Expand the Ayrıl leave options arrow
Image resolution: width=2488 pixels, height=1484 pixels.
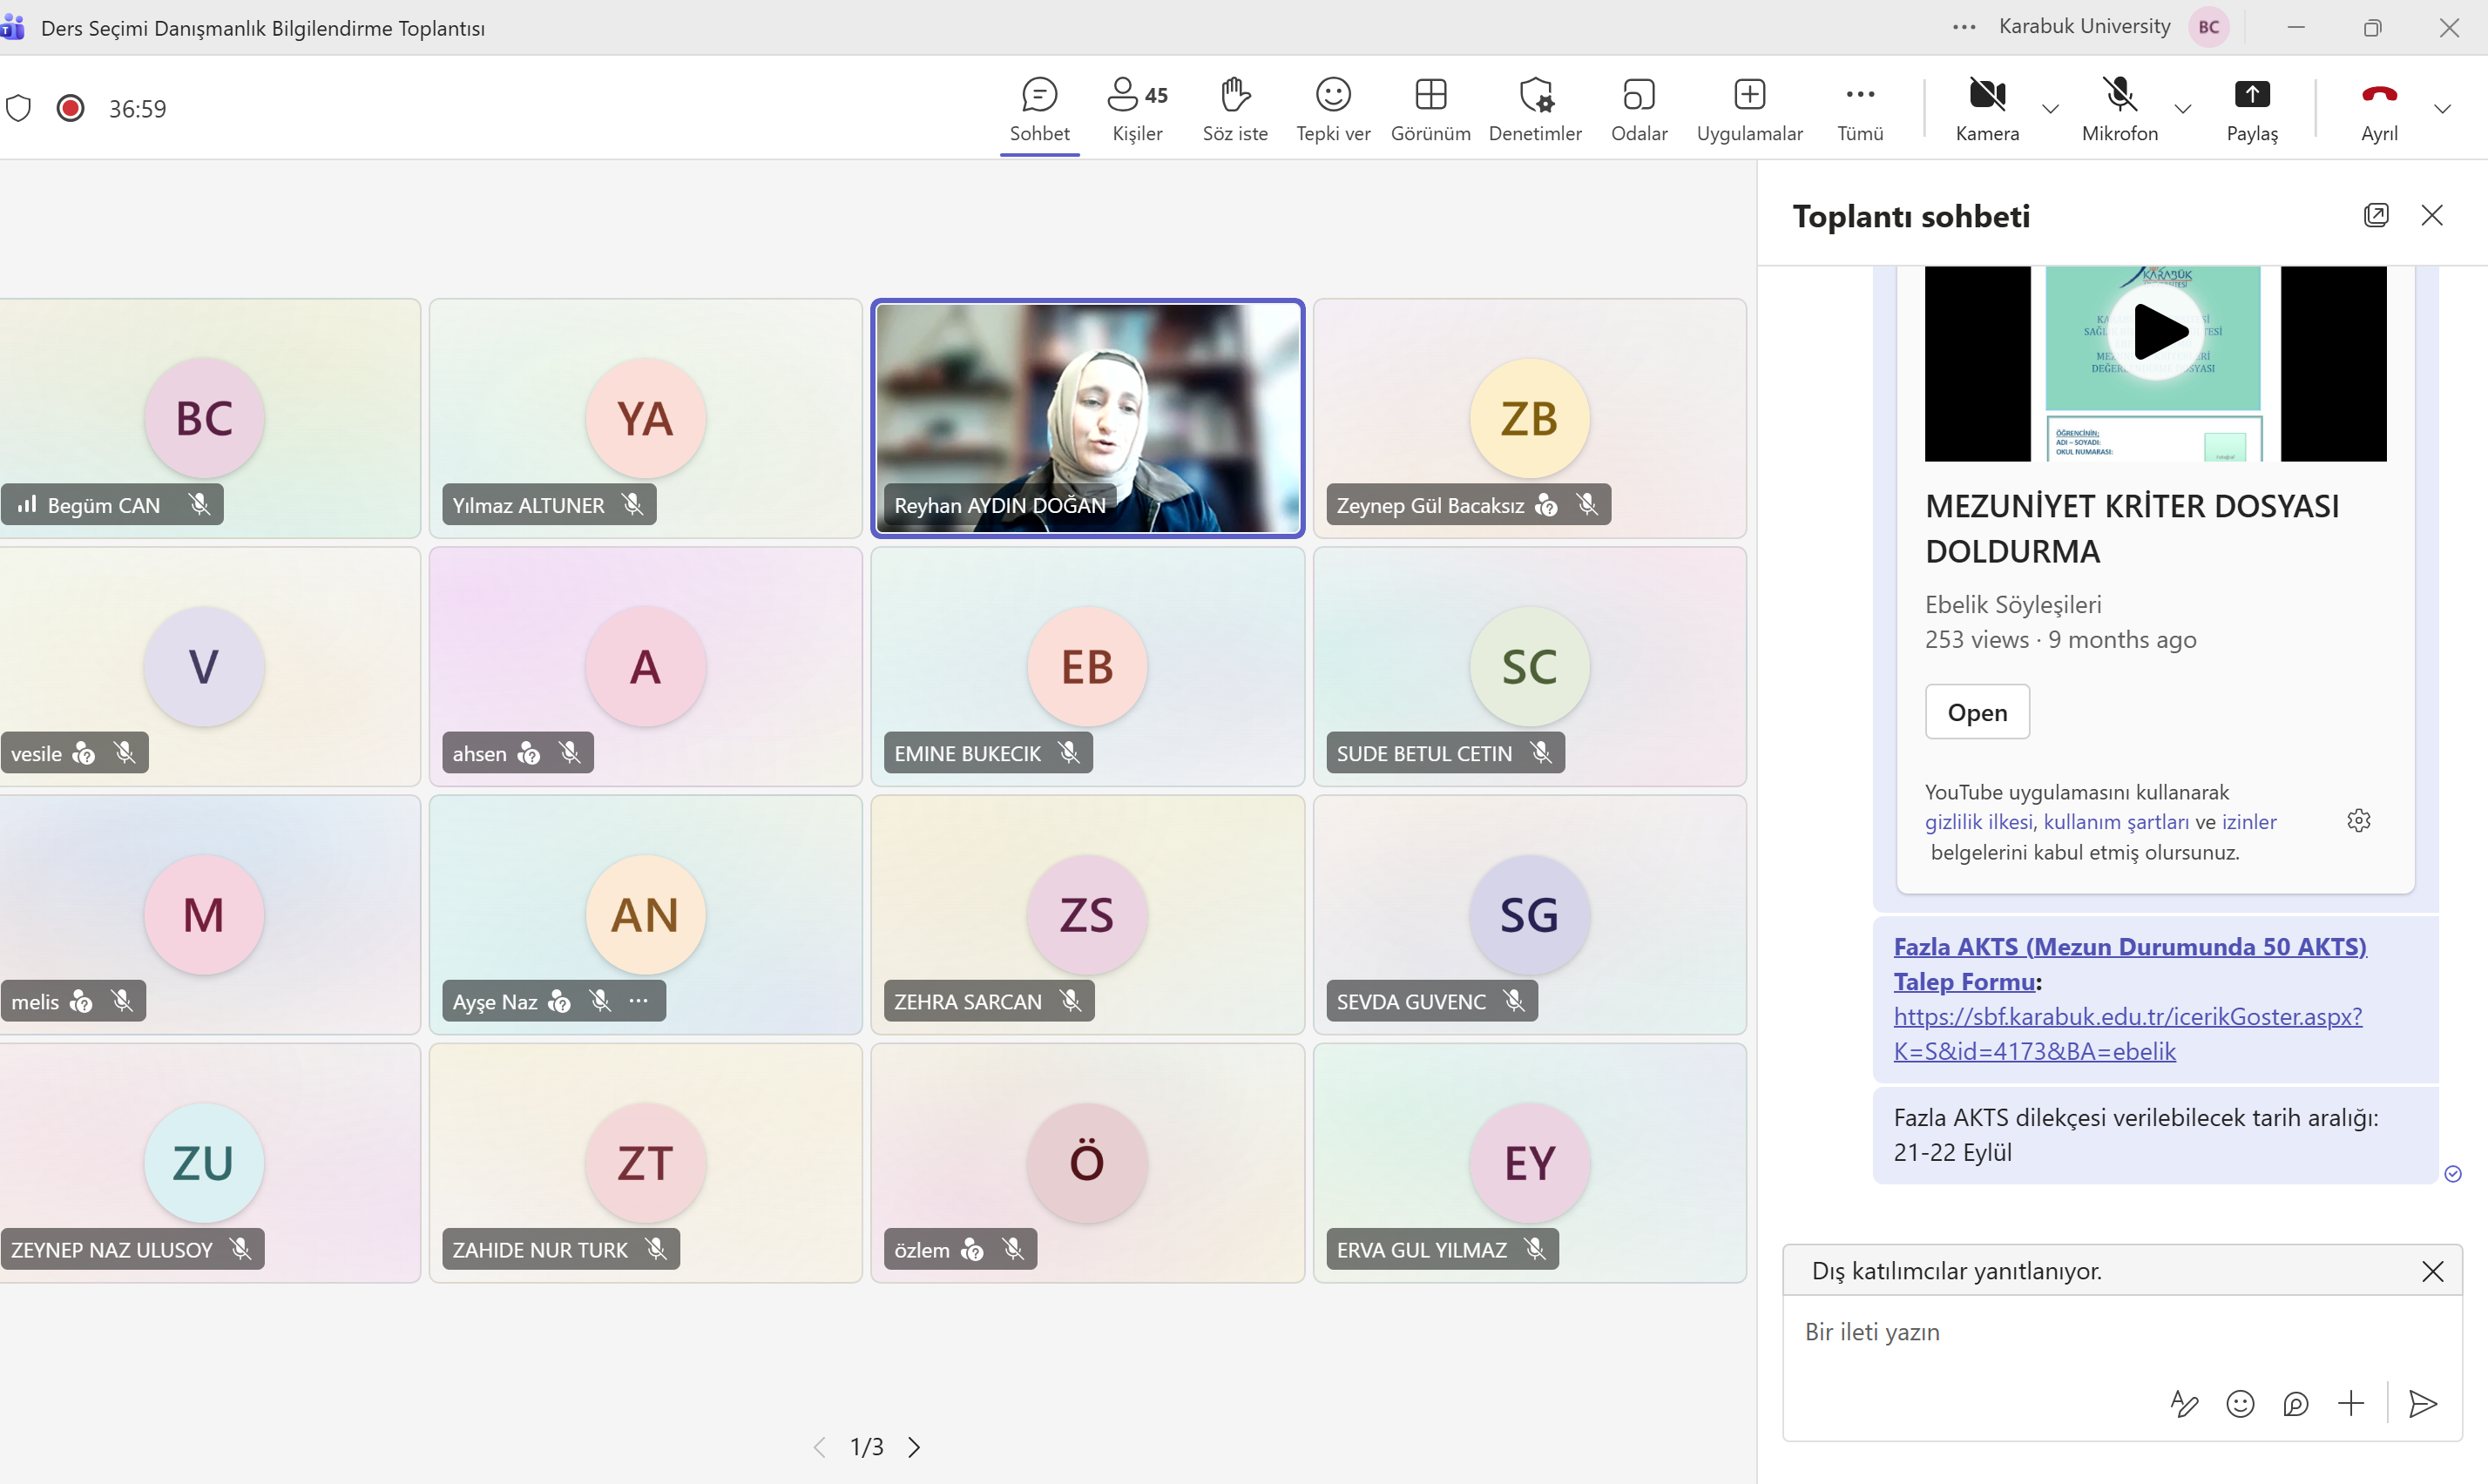pos(2442,108)
